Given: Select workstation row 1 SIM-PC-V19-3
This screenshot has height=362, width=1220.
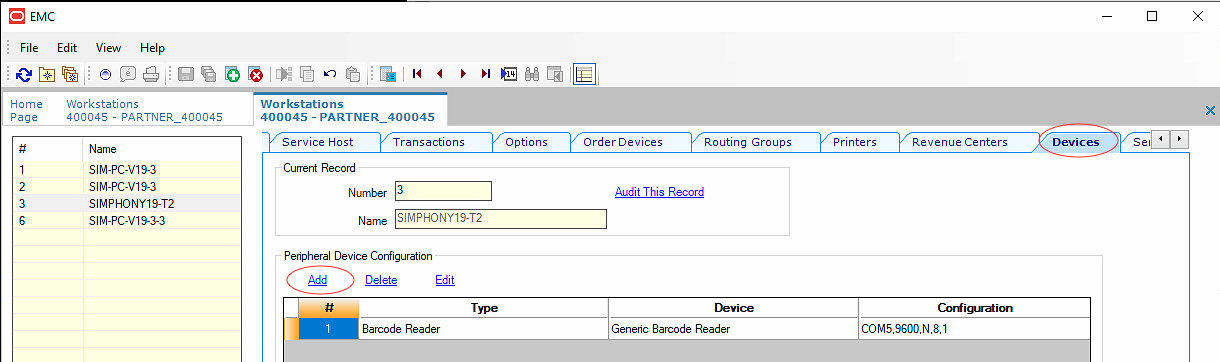Looking at the screenshot, I should (127, 170).
